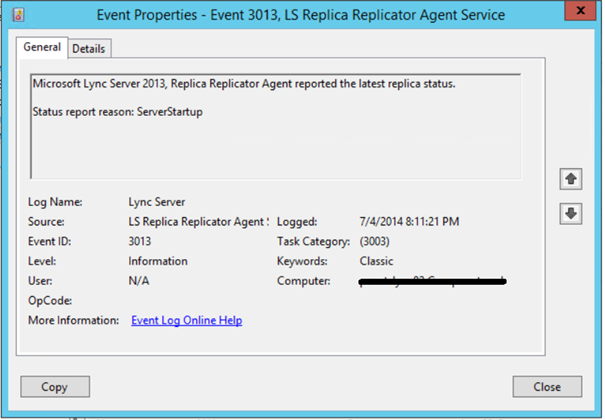Click the 'Status report reason: ServerStartup' line
The height and width of the screenshot is (420, 605).
pyautogui.click(x=117, y=112)
